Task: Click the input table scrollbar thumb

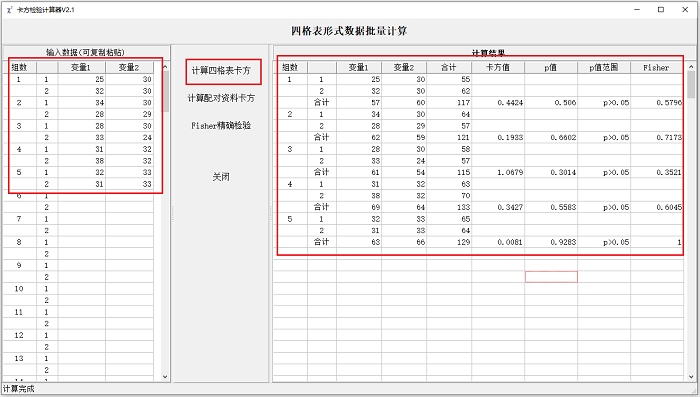Action: [x=165, y=92]
